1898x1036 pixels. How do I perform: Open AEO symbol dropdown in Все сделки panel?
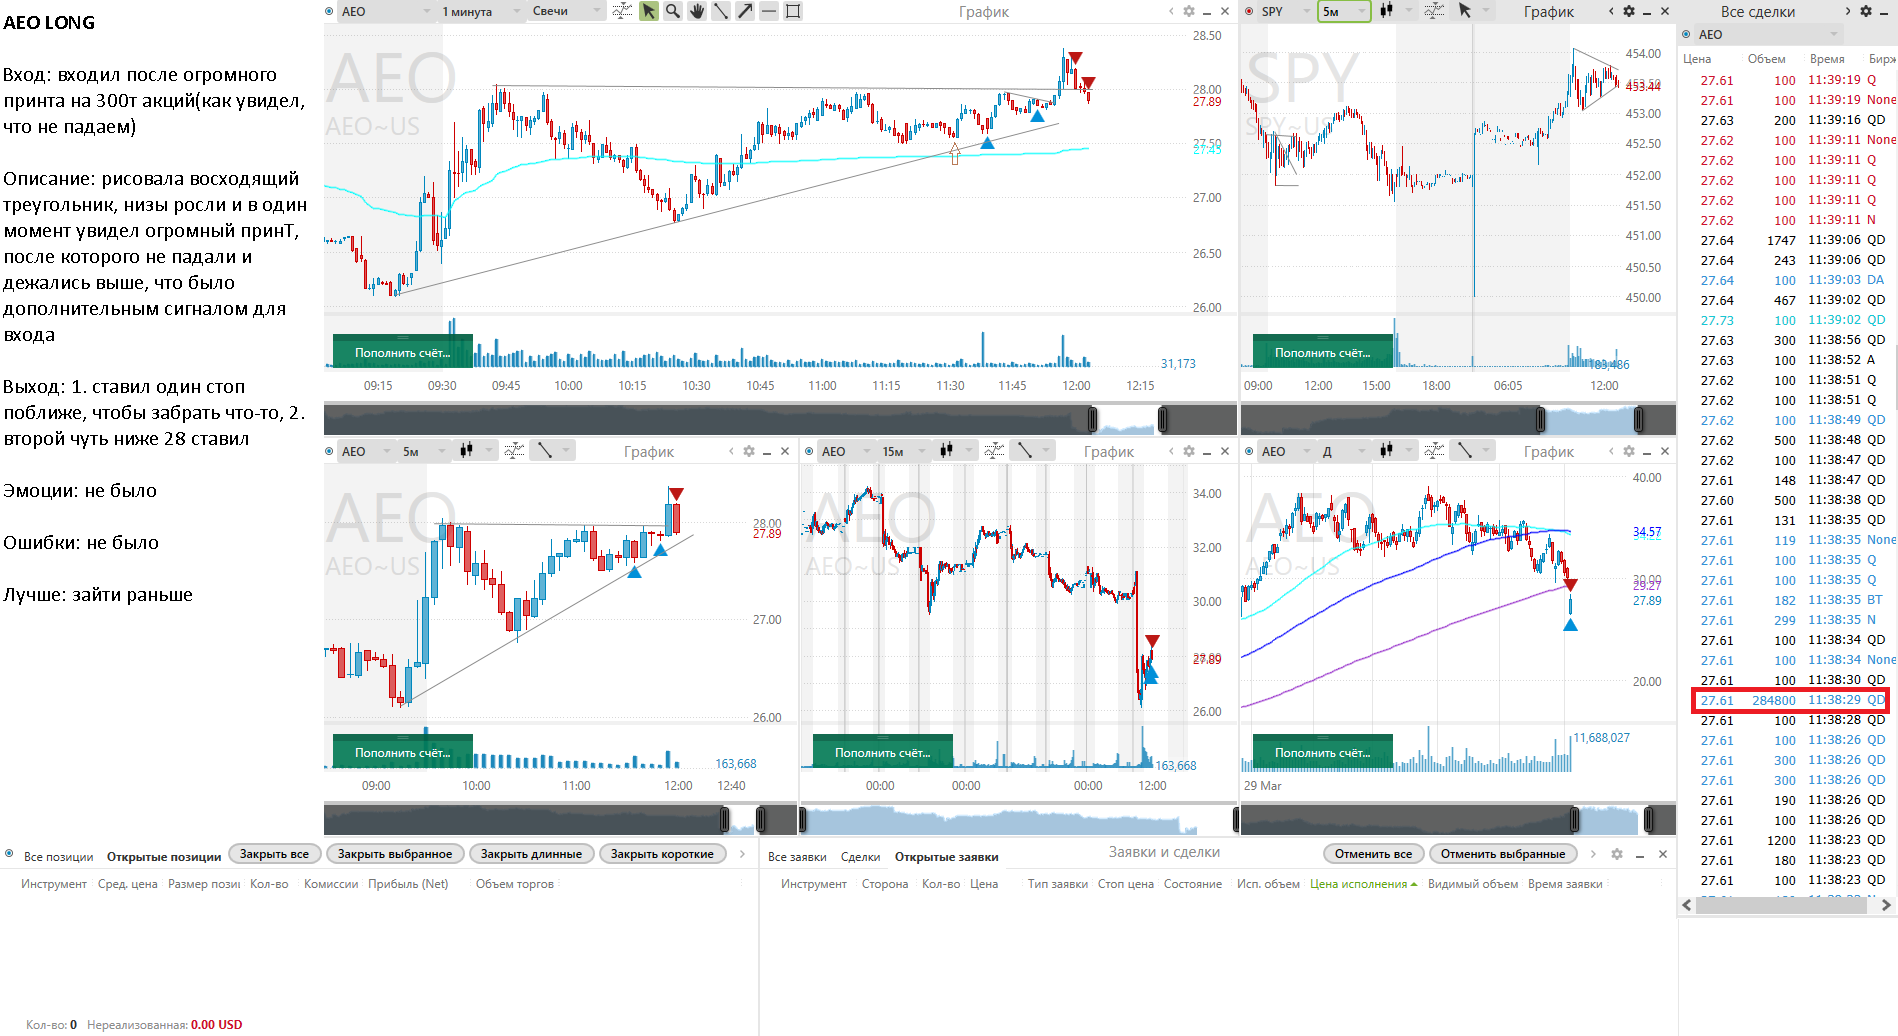[x=1767, y=34]
